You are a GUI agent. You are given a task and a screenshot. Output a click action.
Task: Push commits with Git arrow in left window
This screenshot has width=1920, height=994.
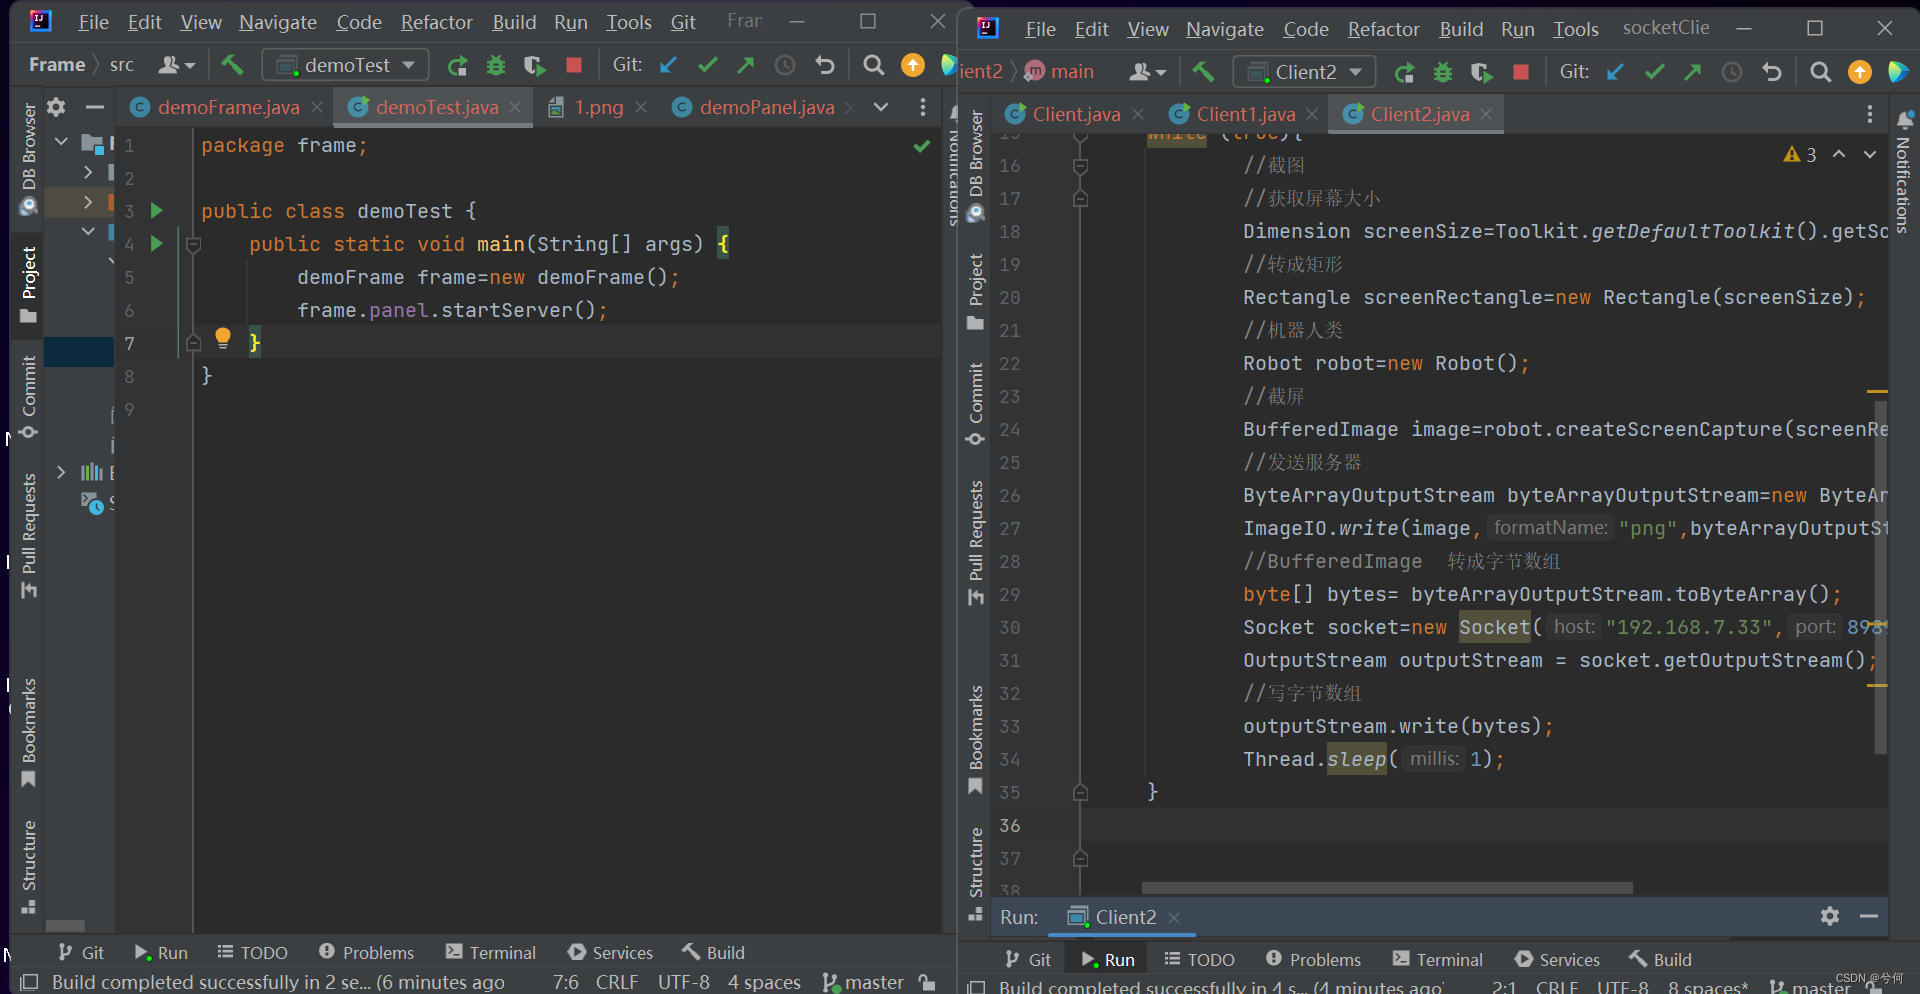pyautogui.click(x=746, y=65)
